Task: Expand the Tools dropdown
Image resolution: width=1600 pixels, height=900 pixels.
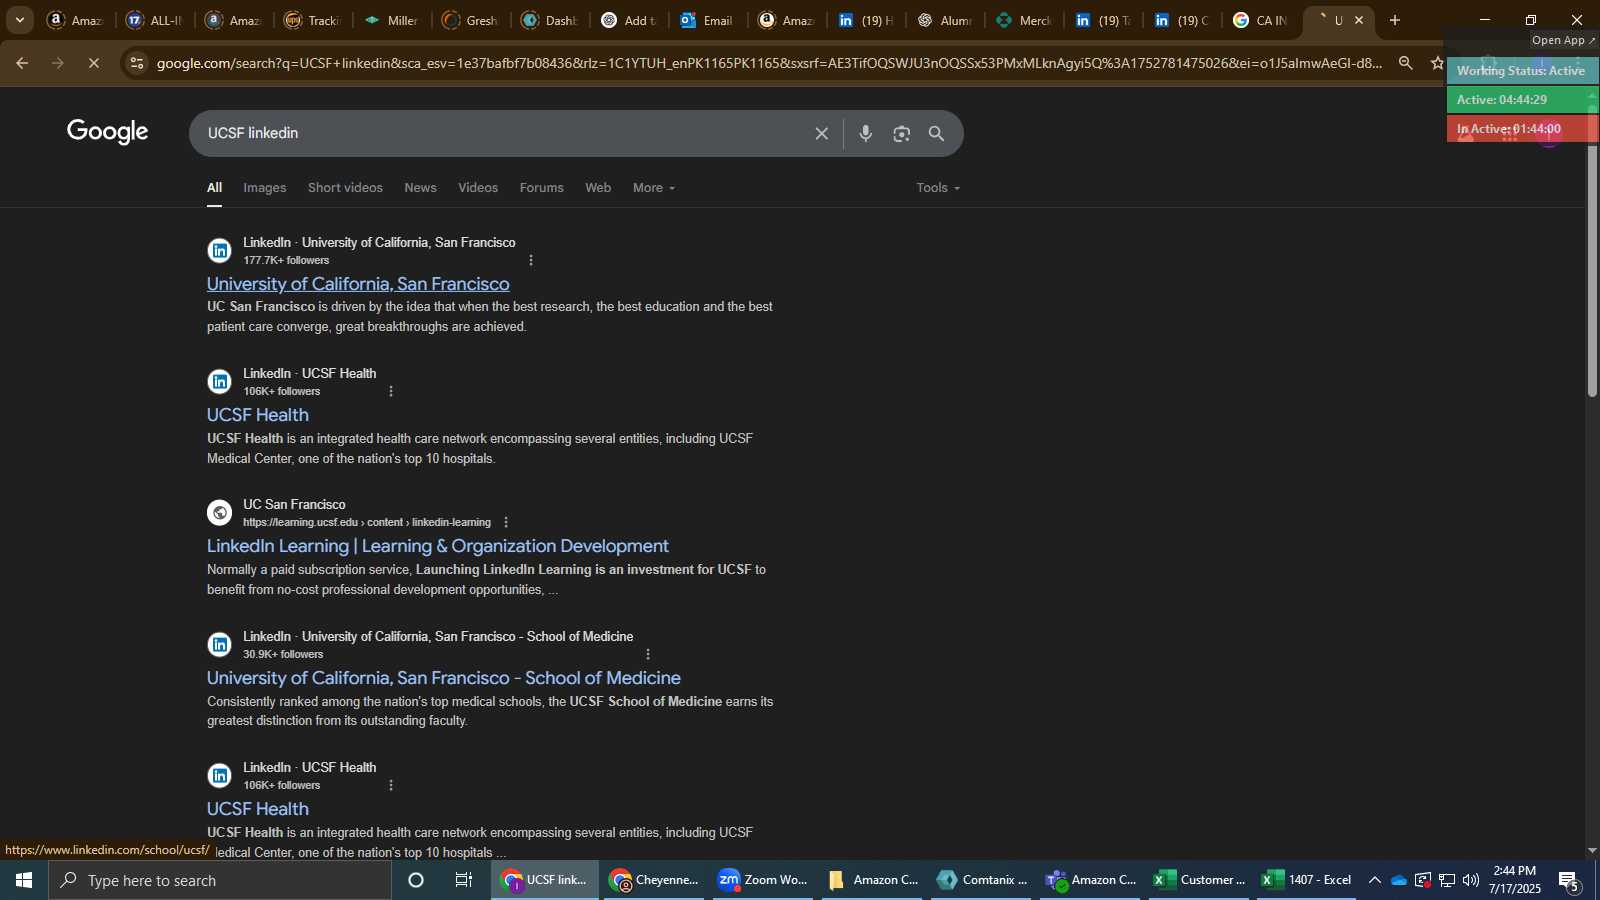Action: click(x=938, y=188)
